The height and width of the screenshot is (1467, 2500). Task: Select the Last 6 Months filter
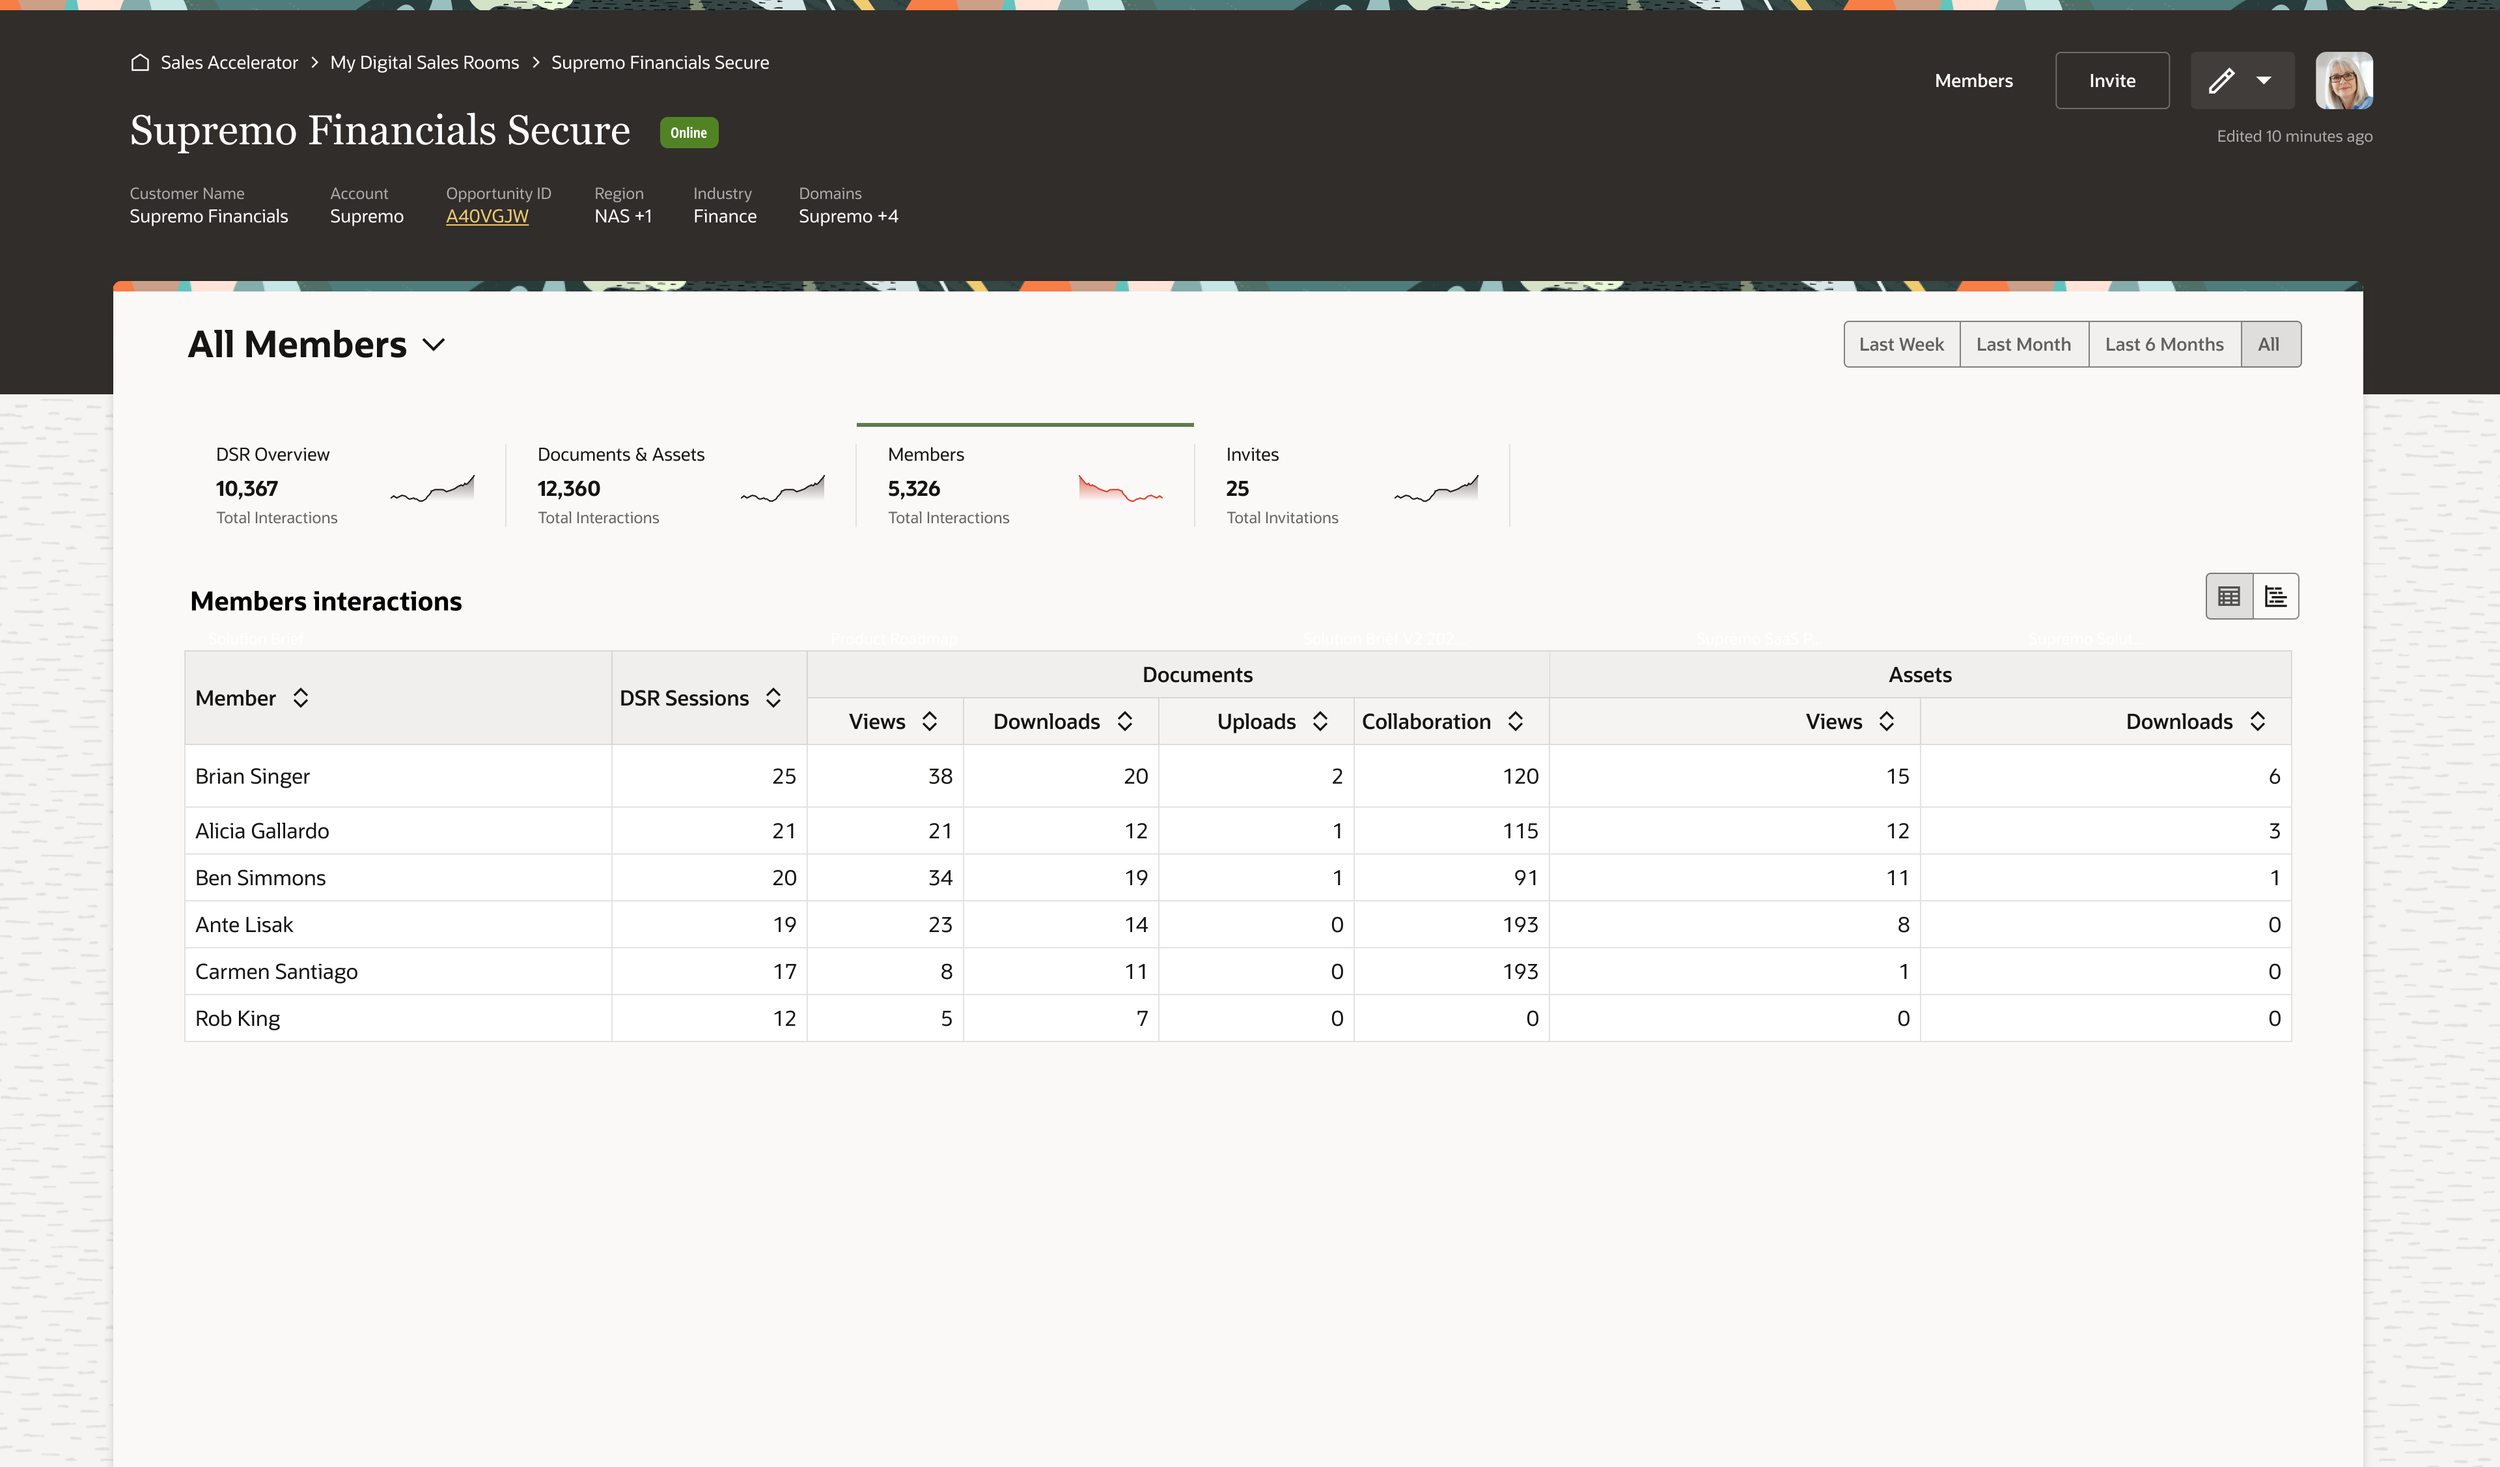pos(2164,345)
